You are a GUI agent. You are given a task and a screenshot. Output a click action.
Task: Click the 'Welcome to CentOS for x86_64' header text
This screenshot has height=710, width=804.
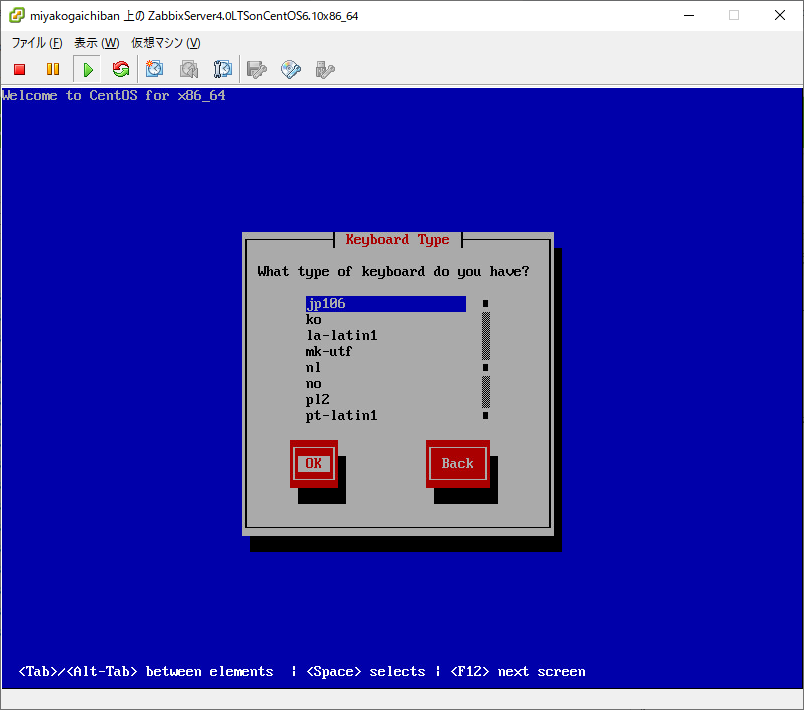pyautogui.click(x=114, y=95)
